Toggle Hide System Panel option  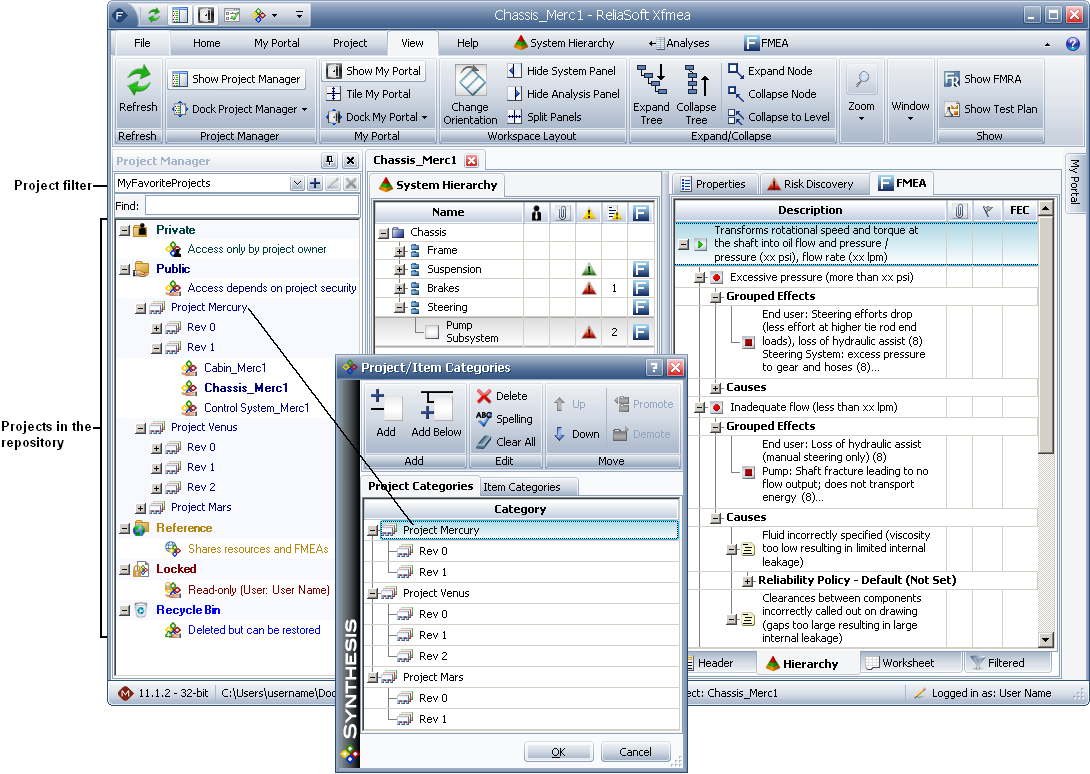click(562, 71)
